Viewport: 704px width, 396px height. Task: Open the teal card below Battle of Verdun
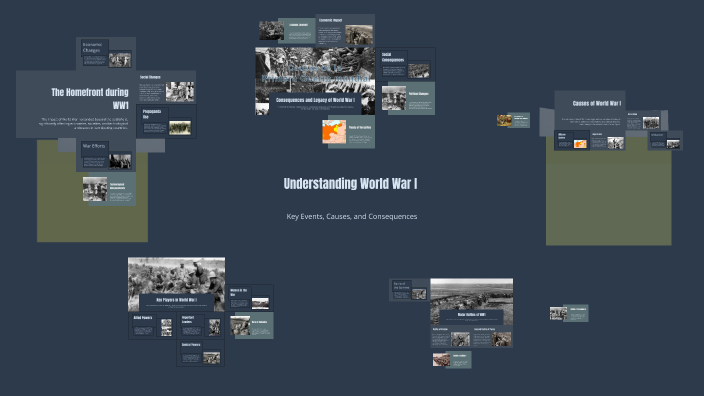(x=452, y=360)
